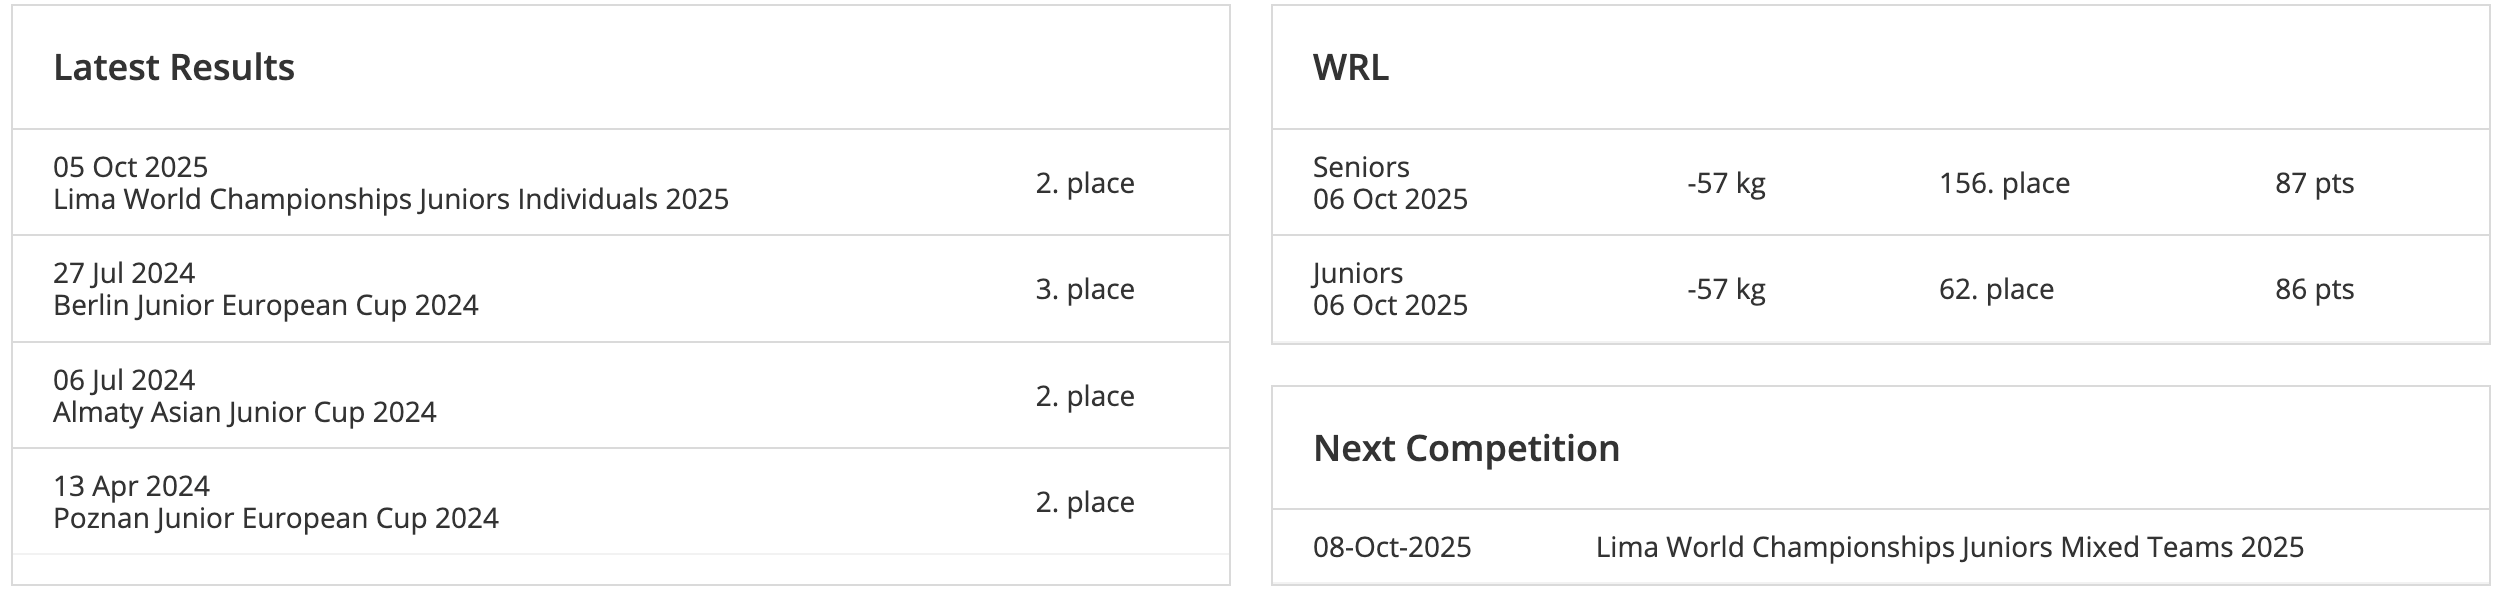Image resolution: width=2504 pixels, height=598 pixels.
Task: Select the Almaty Asian Junior Cup 2024 entry
Action: coord(244,412)
